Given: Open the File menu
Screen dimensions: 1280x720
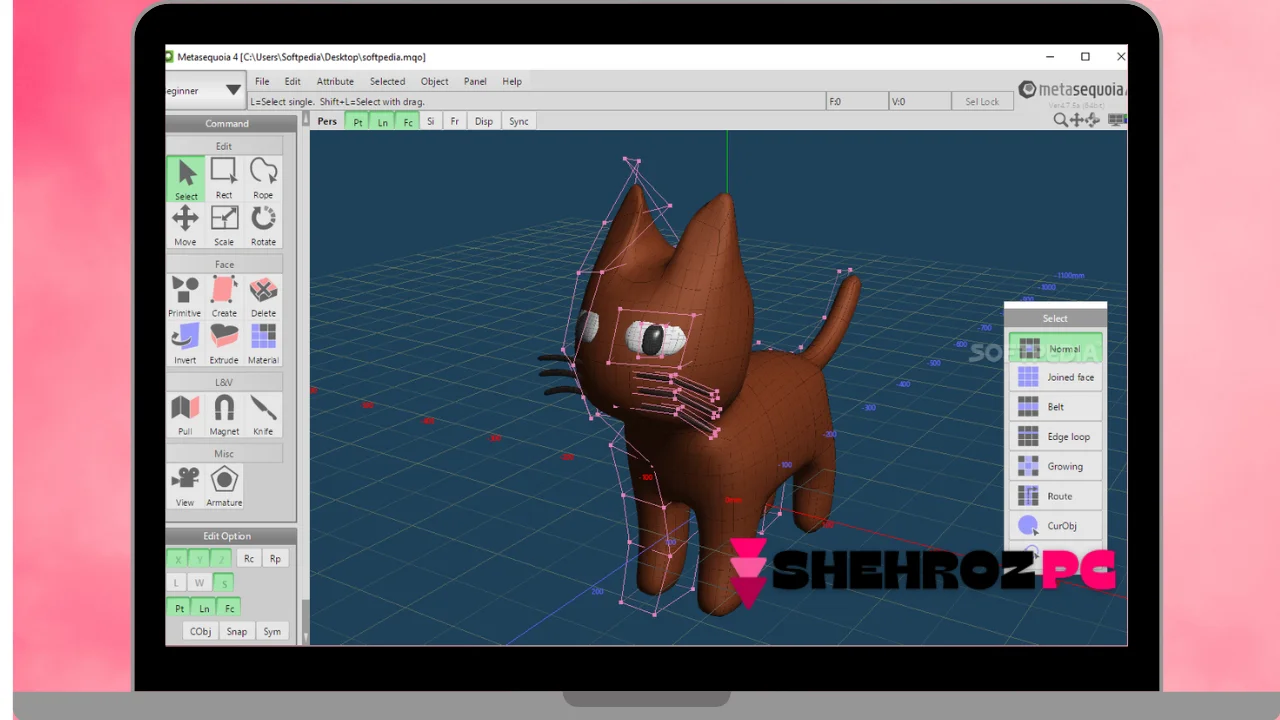Looking at the screenshot, I should click(x=262, y=81).
